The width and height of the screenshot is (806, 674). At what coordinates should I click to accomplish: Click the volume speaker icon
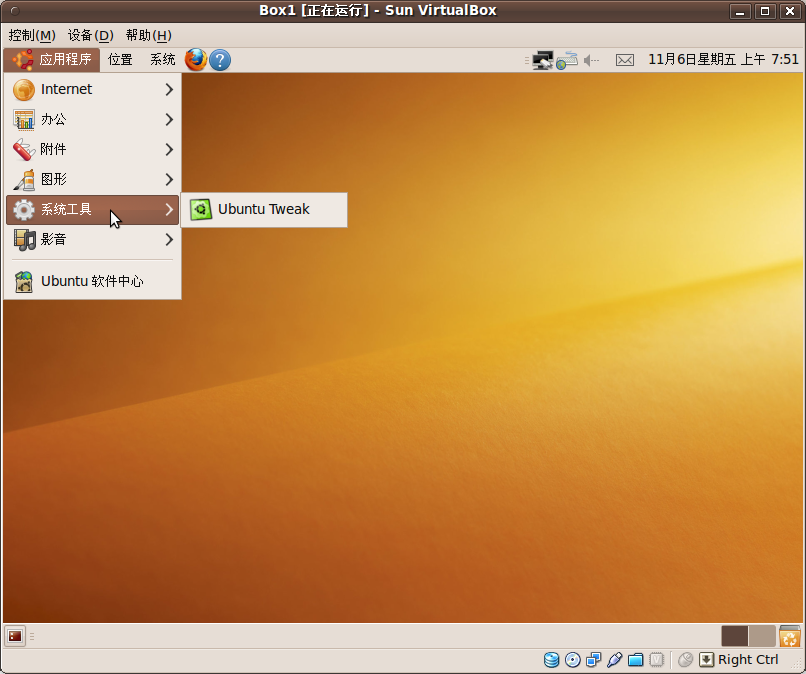coord(592,61)
